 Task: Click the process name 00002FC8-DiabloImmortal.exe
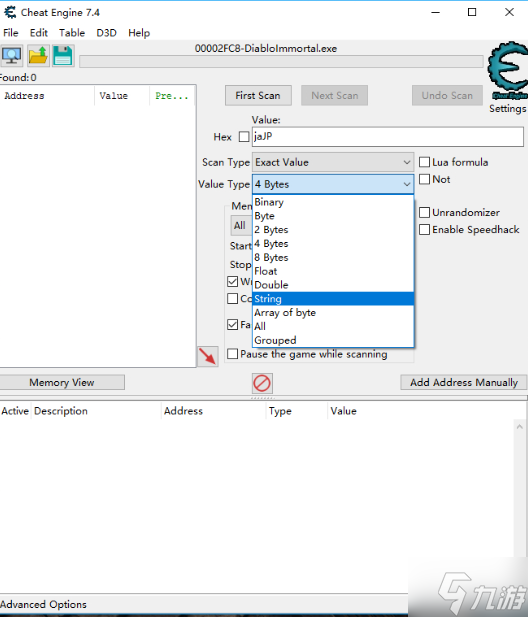266,48
